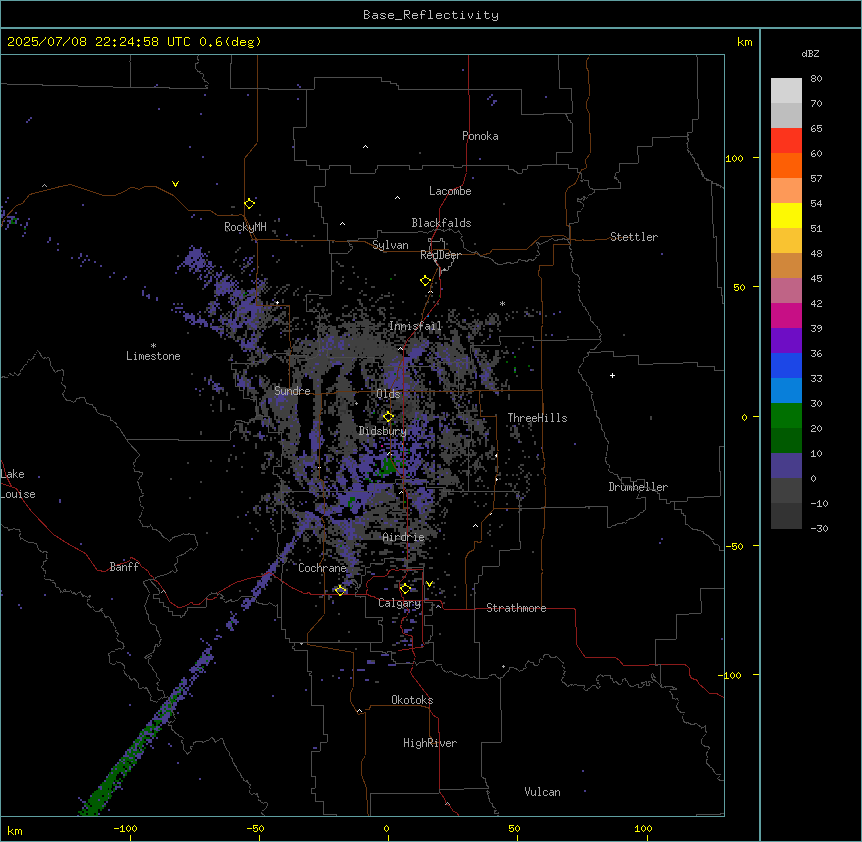Click the km unit label at top right

745,42
